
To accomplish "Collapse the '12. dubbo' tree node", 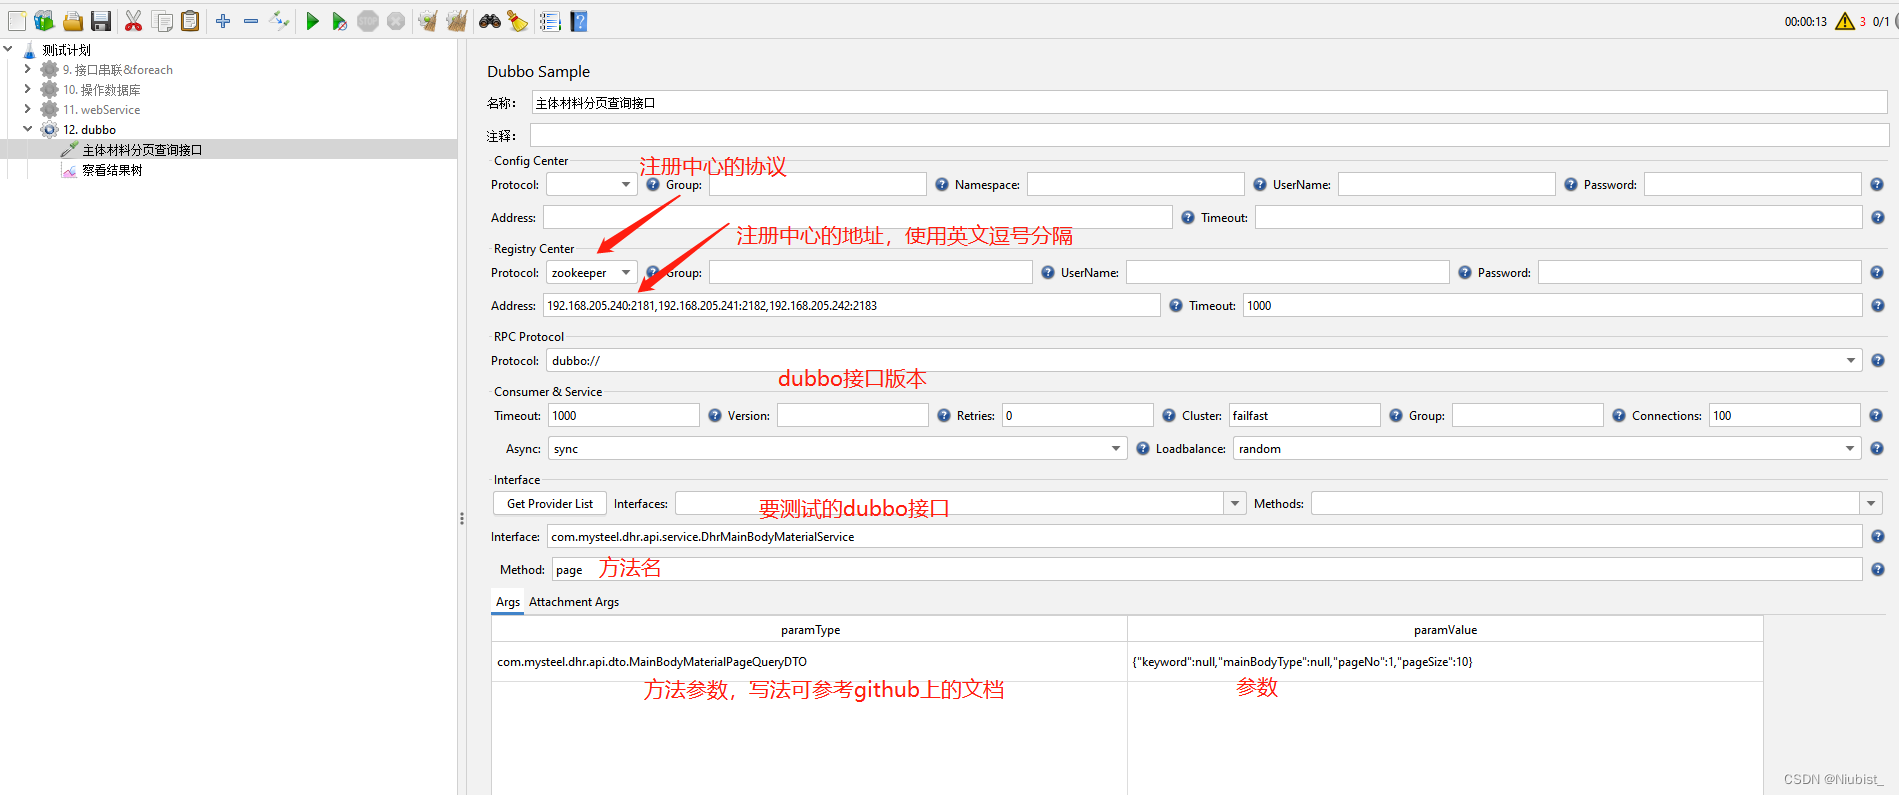I will [x=27, y=129].
